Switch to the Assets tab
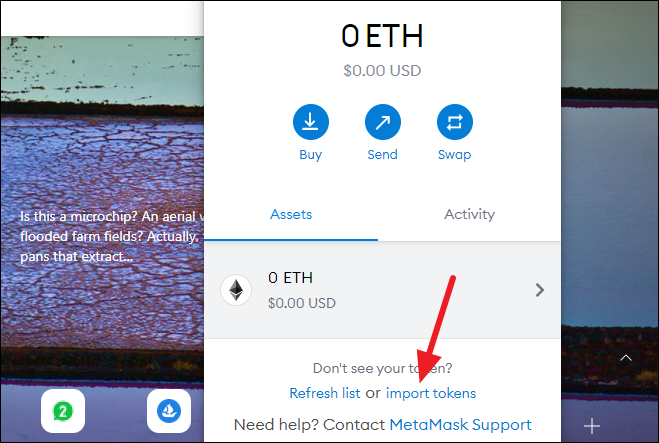The width and height of the screenshot is (659, 443). (x=291, y=214)
